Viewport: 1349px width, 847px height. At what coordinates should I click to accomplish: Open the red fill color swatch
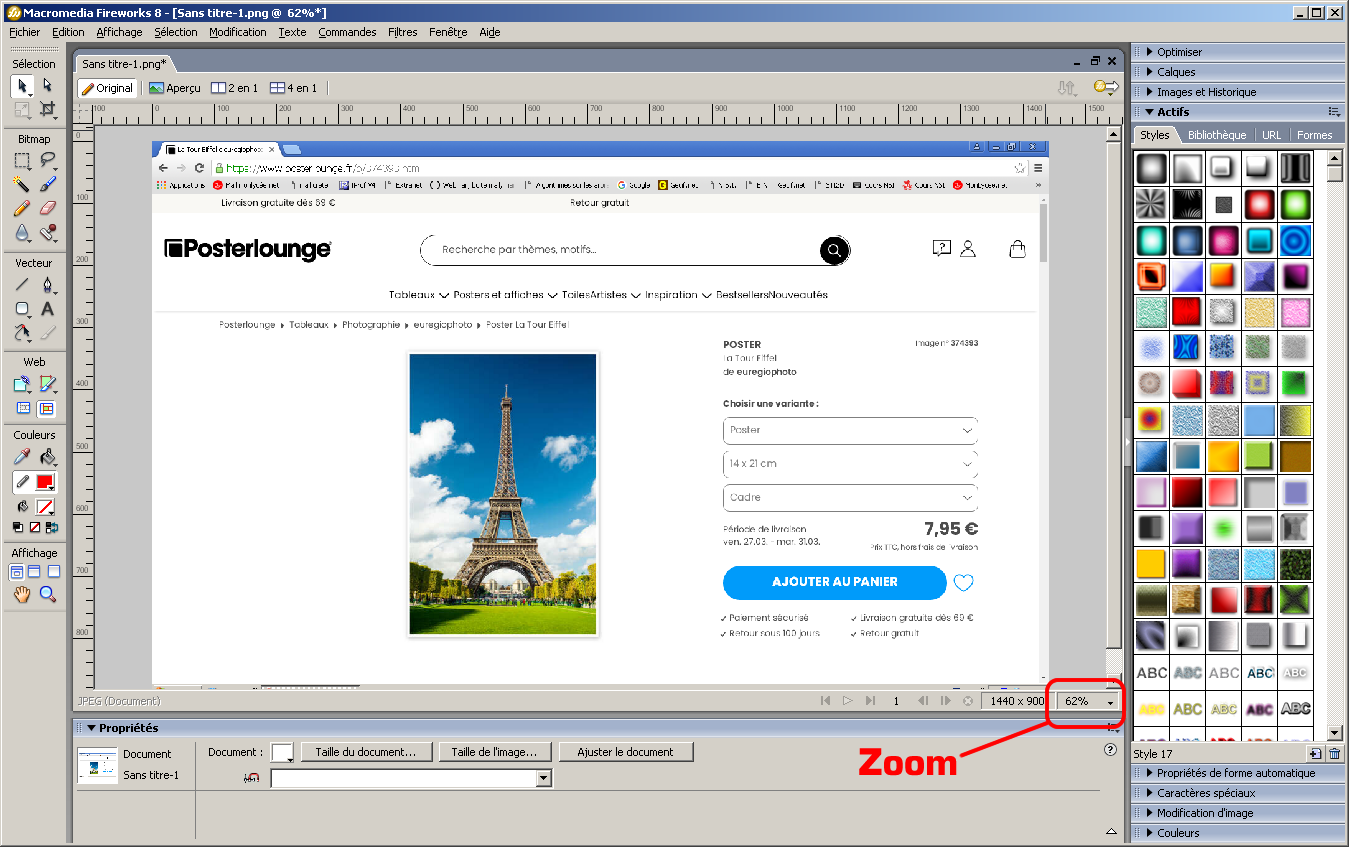(x=45, y=482)
